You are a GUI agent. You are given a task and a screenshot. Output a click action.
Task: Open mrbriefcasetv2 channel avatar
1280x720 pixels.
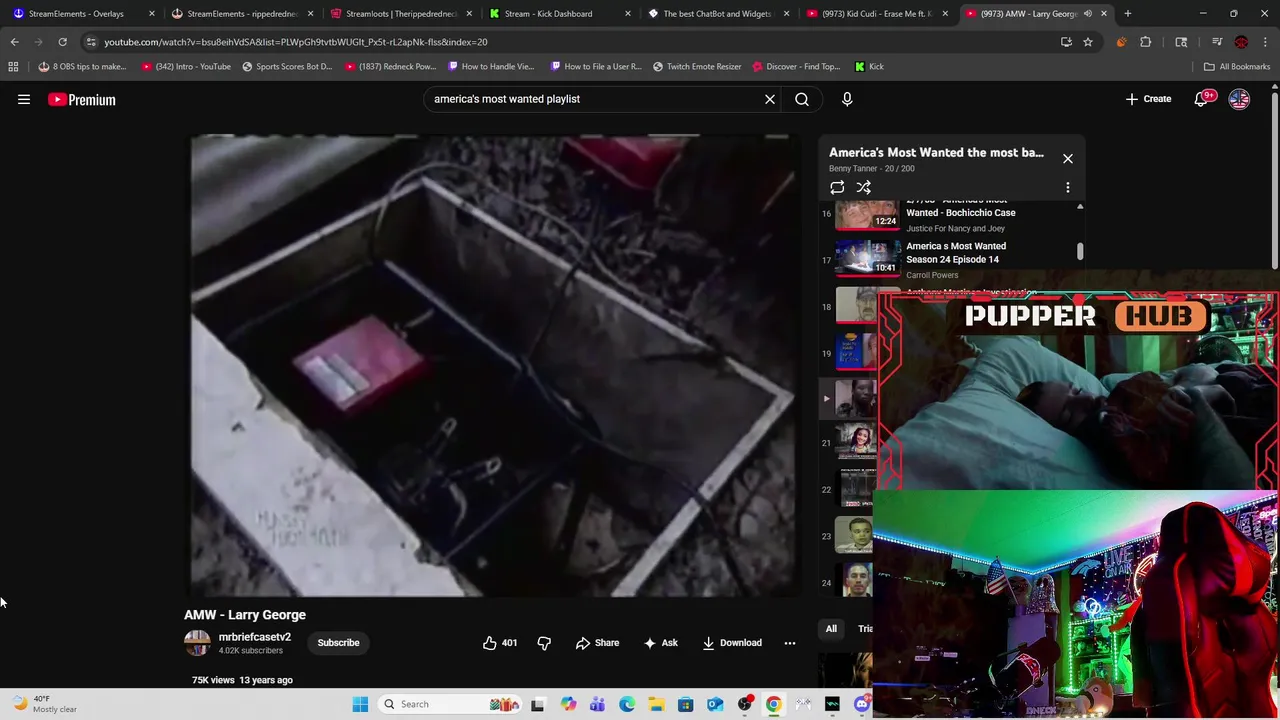coord(197,643)
